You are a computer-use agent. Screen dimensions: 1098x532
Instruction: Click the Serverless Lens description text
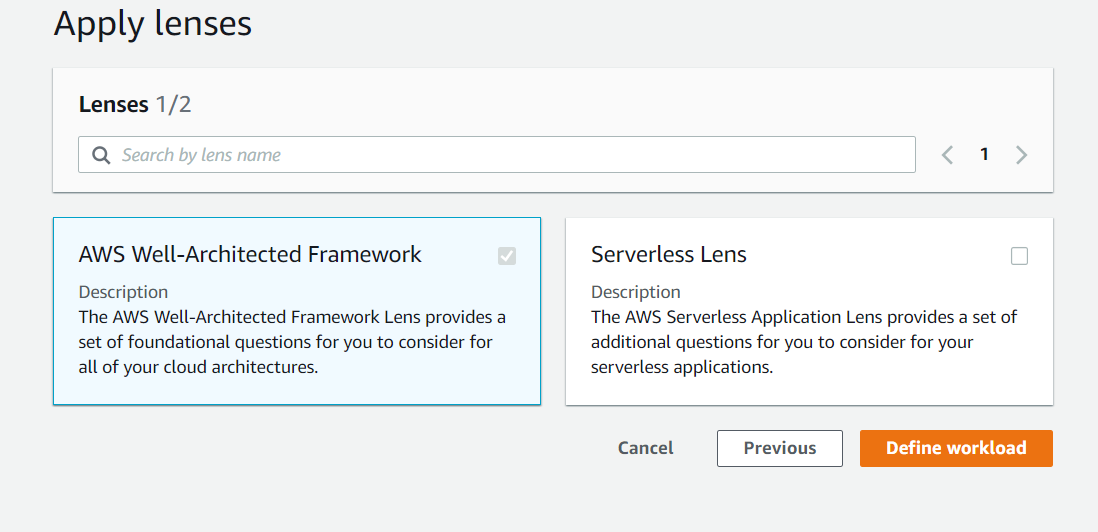pyautogui.click(x=804, y=342)
